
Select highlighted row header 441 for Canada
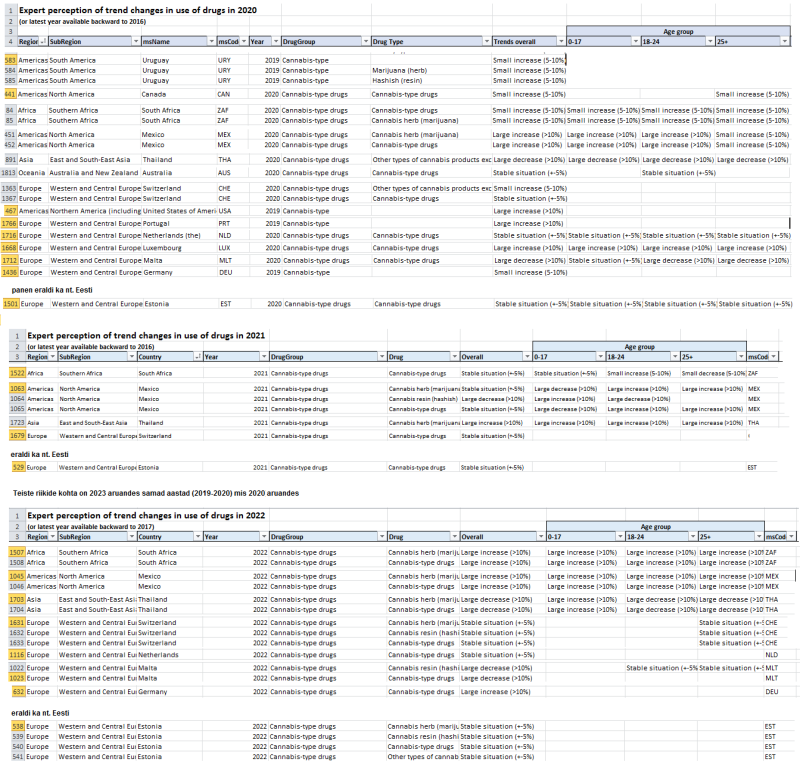pos(10,93)
